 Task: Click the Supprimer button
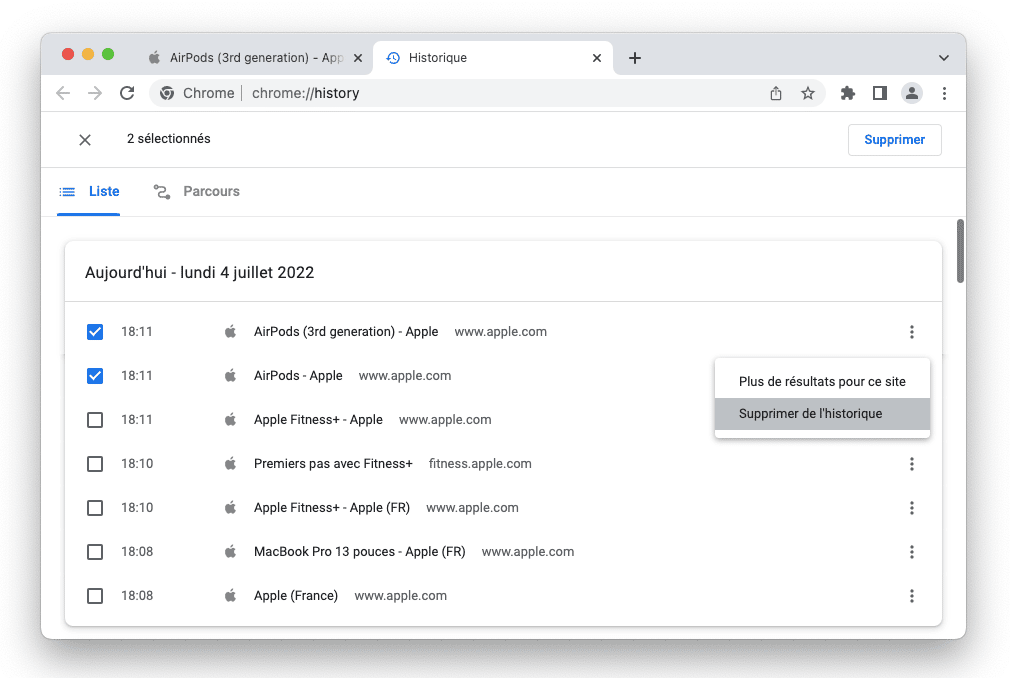click(x=894, y=140)
